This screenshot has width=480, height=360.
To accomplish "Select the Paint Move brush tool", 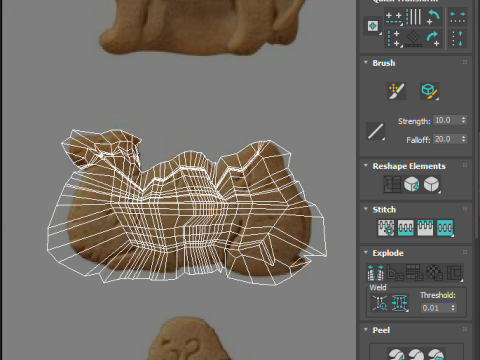I will click(397, 91).
